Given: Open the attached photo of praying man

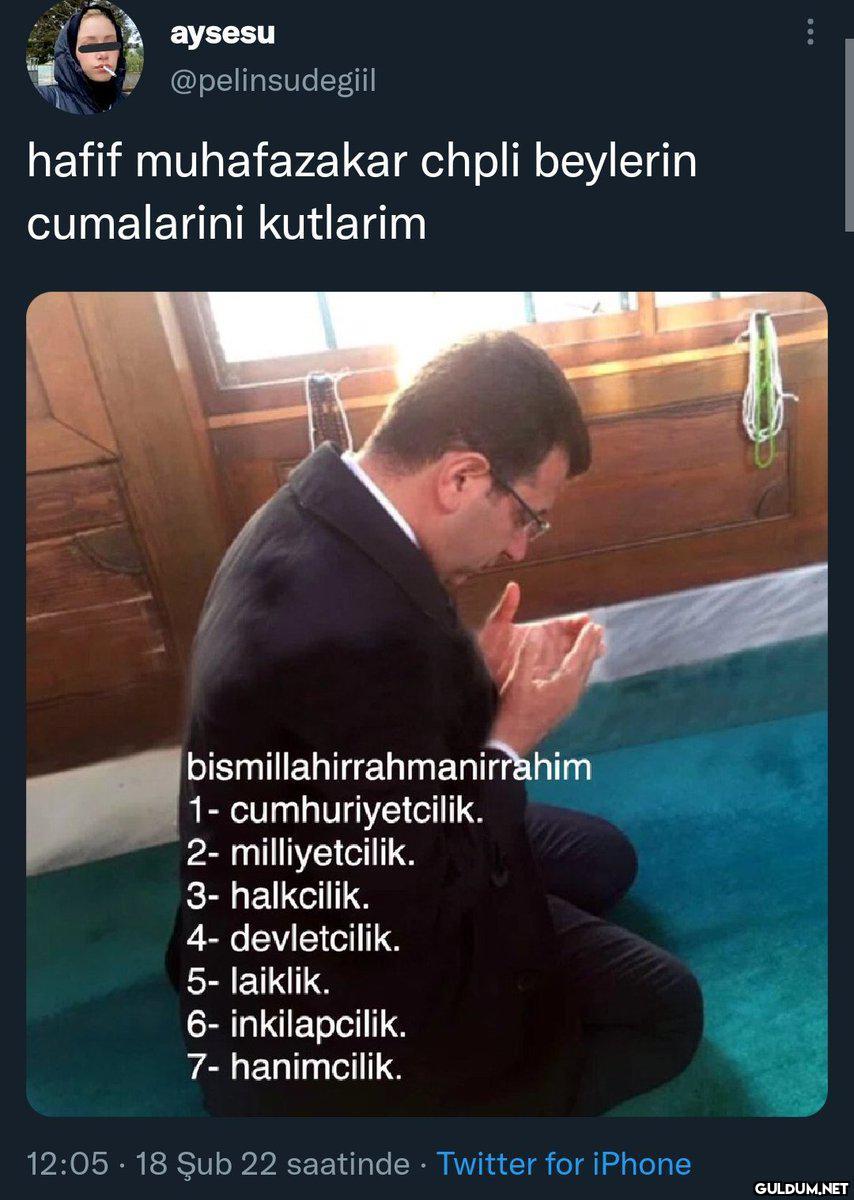Looking at the screenshot, I should point(427,704).
